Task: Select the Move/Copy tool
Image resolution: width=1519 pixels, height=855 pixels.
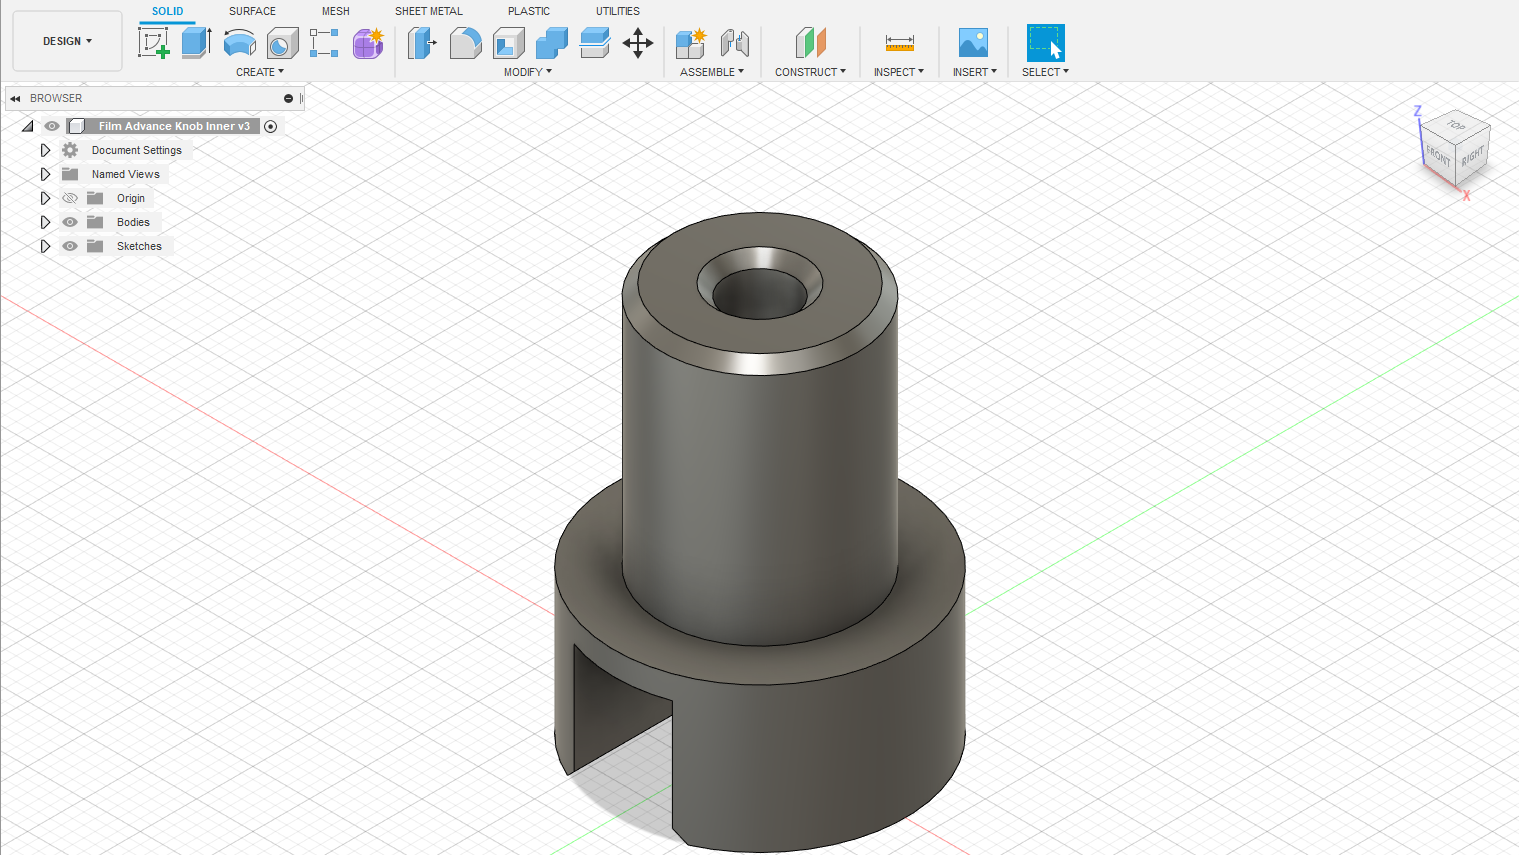Action: (638, 43)
